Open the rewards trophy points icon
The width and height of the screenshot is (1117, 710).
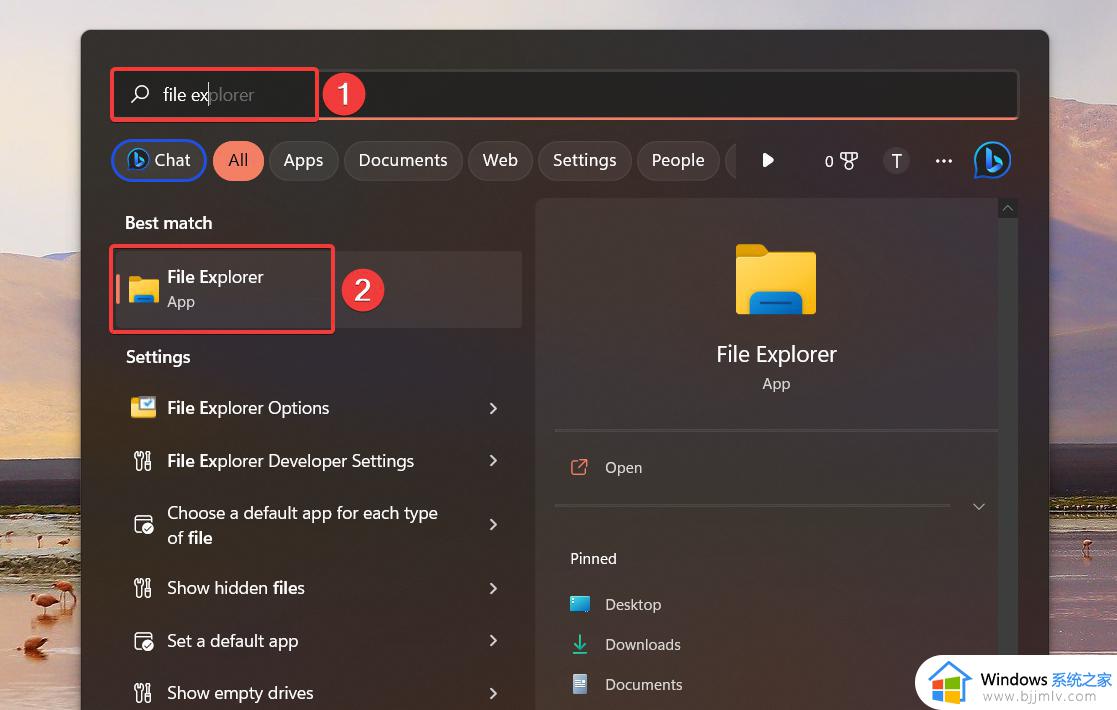[x=841, y=161]
